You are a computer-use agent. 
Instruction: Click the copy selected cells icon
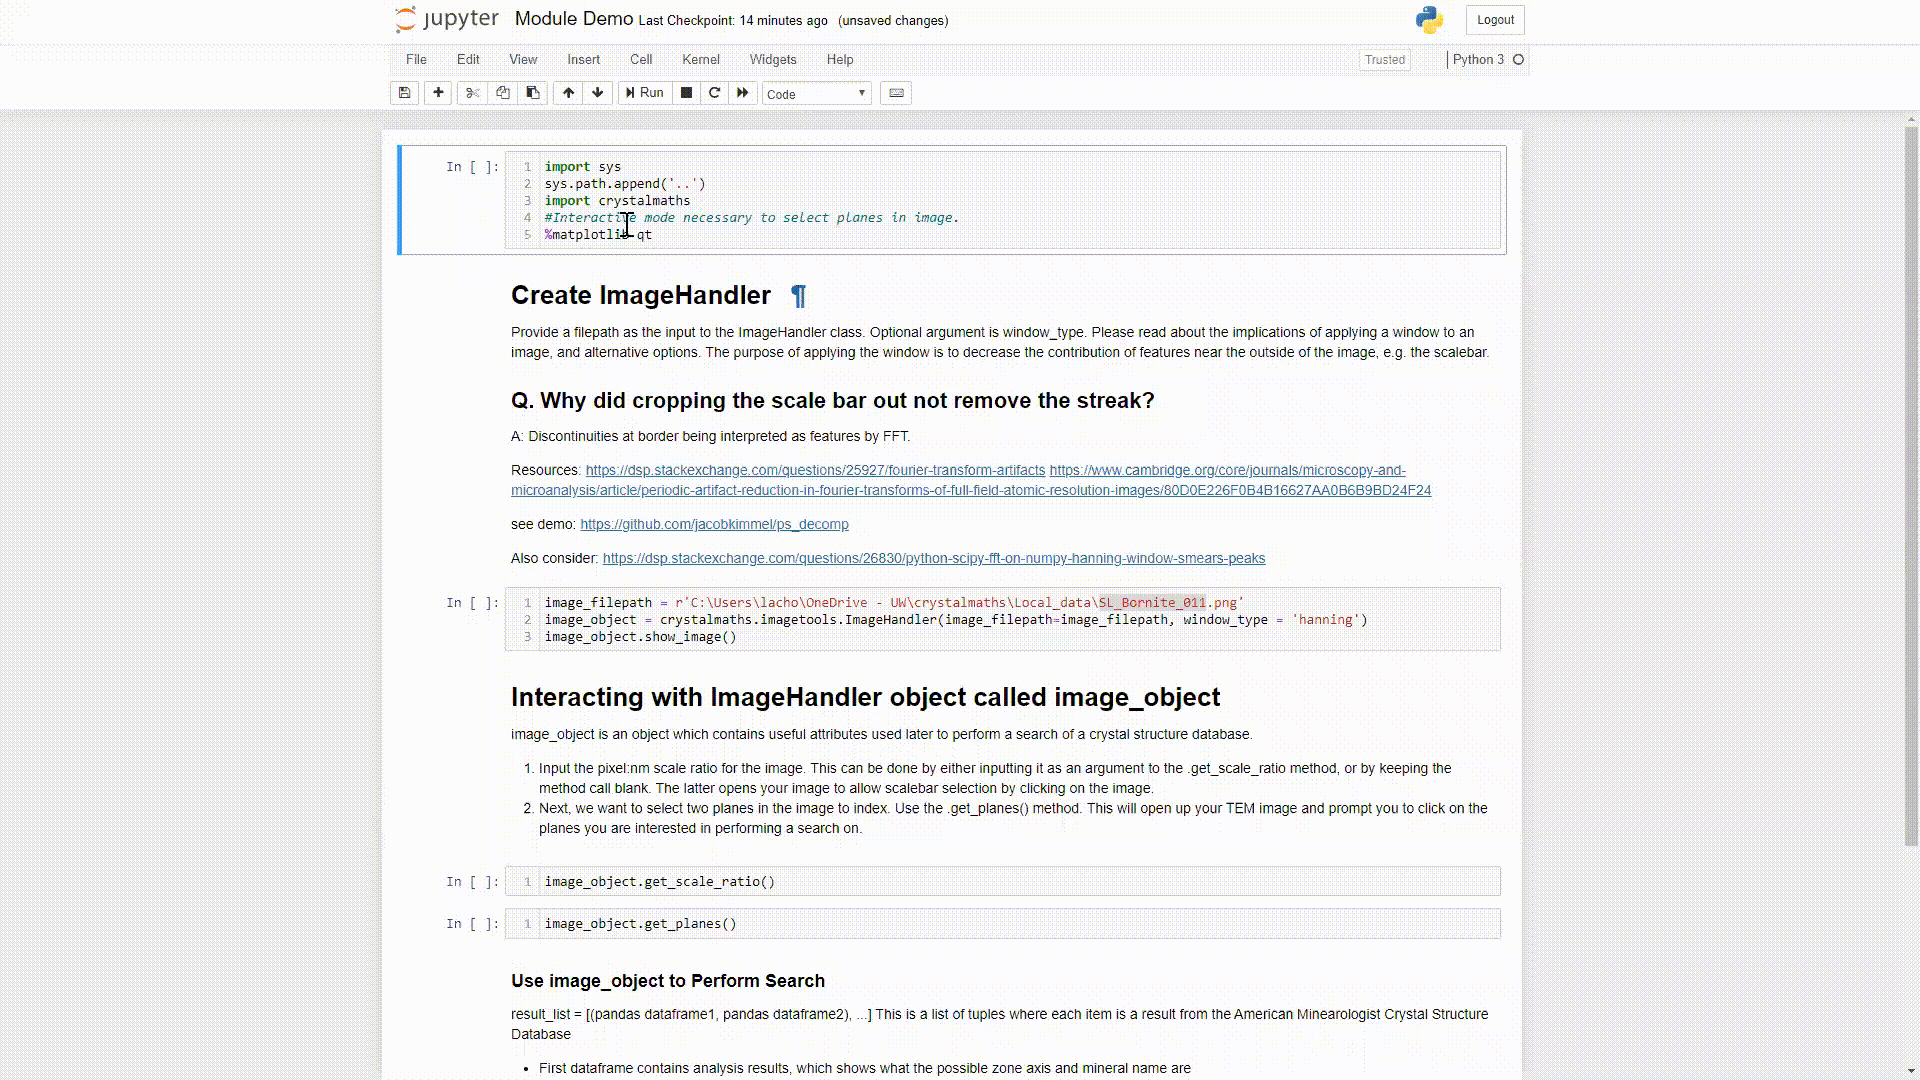[x=503, y=93]
